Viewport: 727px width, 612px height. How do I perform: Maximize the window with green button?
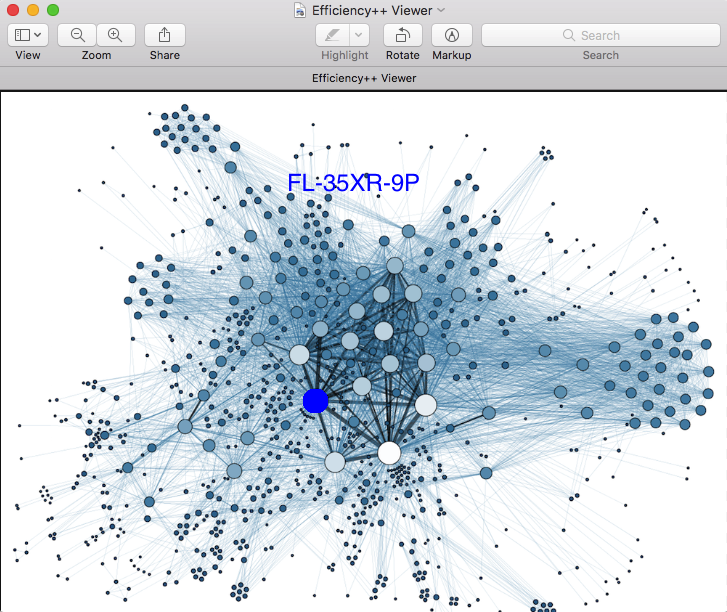pyautogui.click(x=53, y=10)
